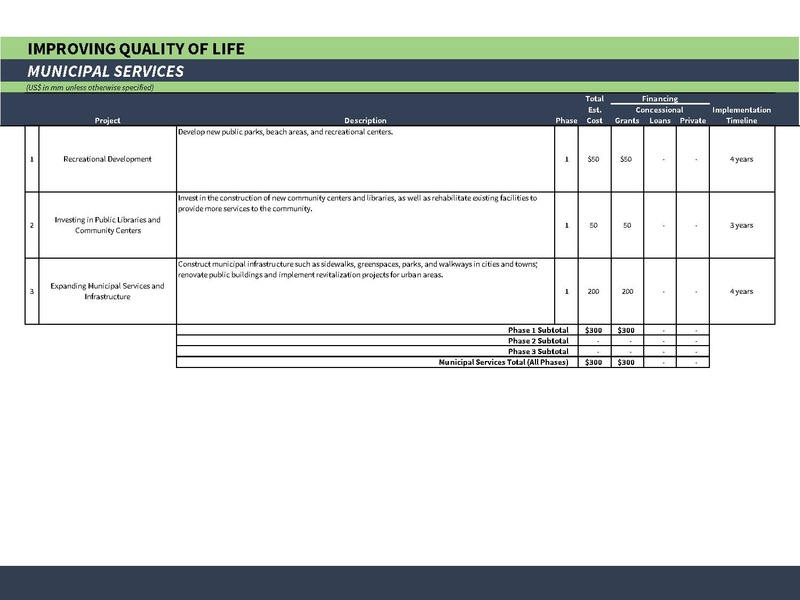Select the 'Phase' column header
Image resolution: width=800 pixels, height=600 pixels.
coord(566,121)
